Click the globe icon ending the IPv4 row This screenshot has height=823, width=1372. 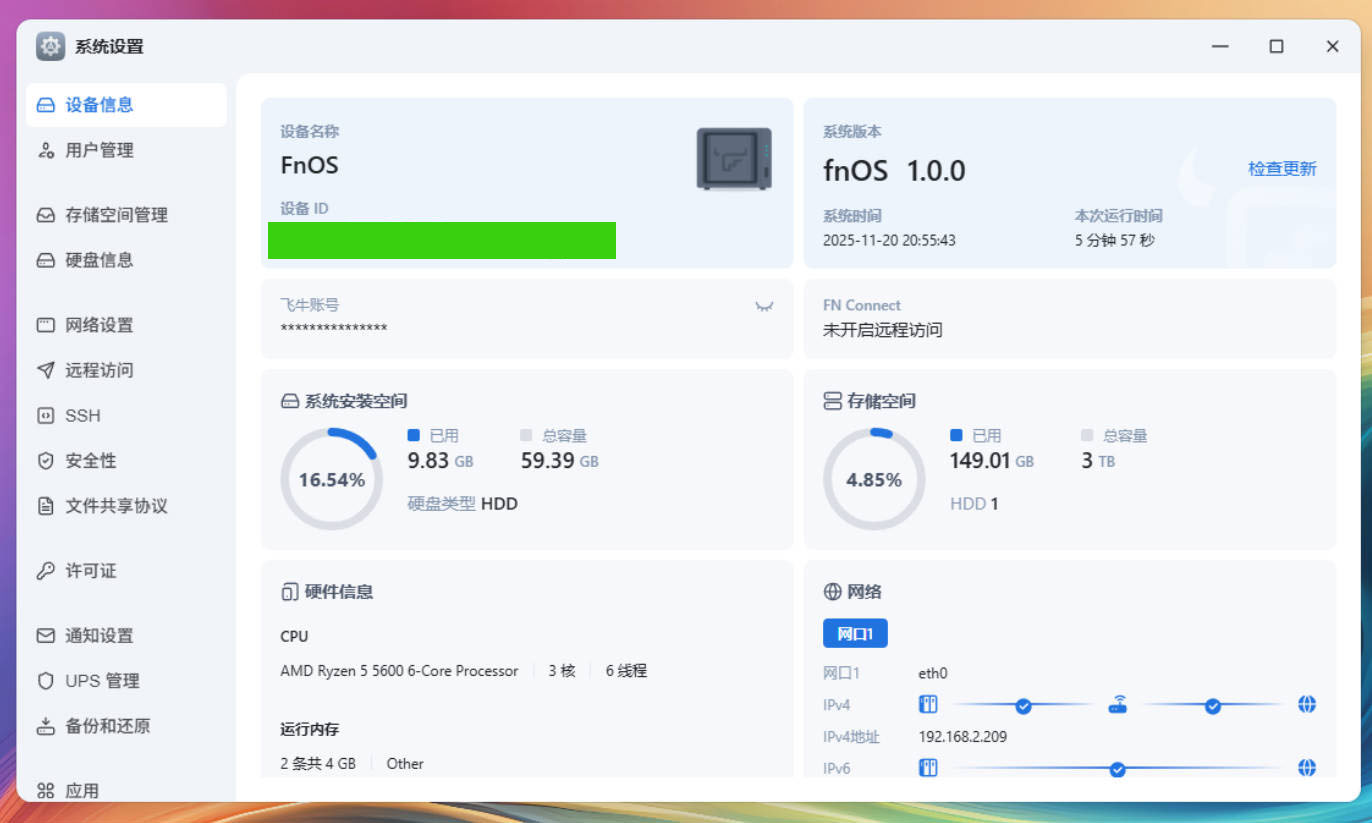tap(1307, 705)
